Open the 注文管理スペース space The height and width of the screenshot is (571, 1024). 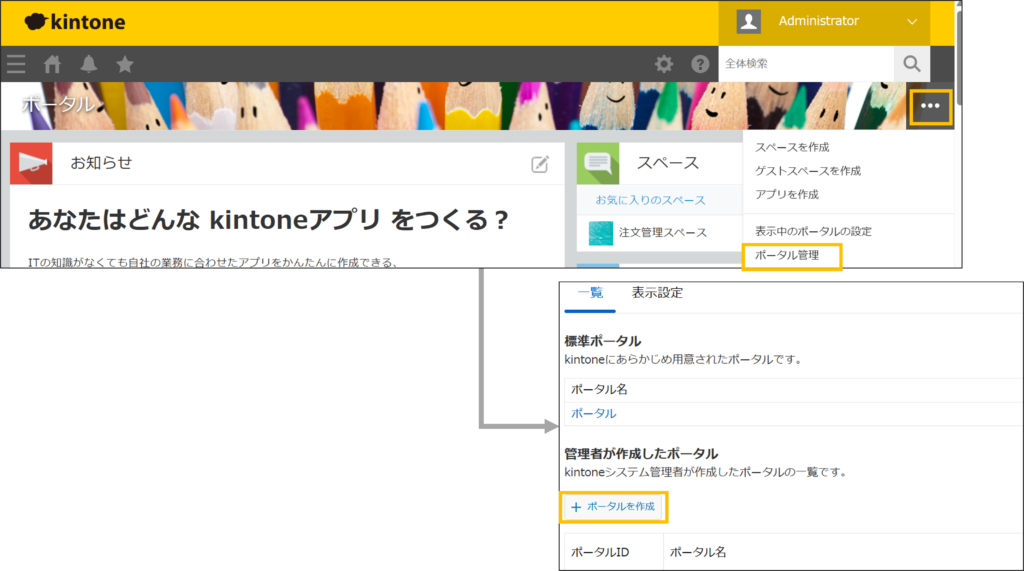click(x=663, y=233)
